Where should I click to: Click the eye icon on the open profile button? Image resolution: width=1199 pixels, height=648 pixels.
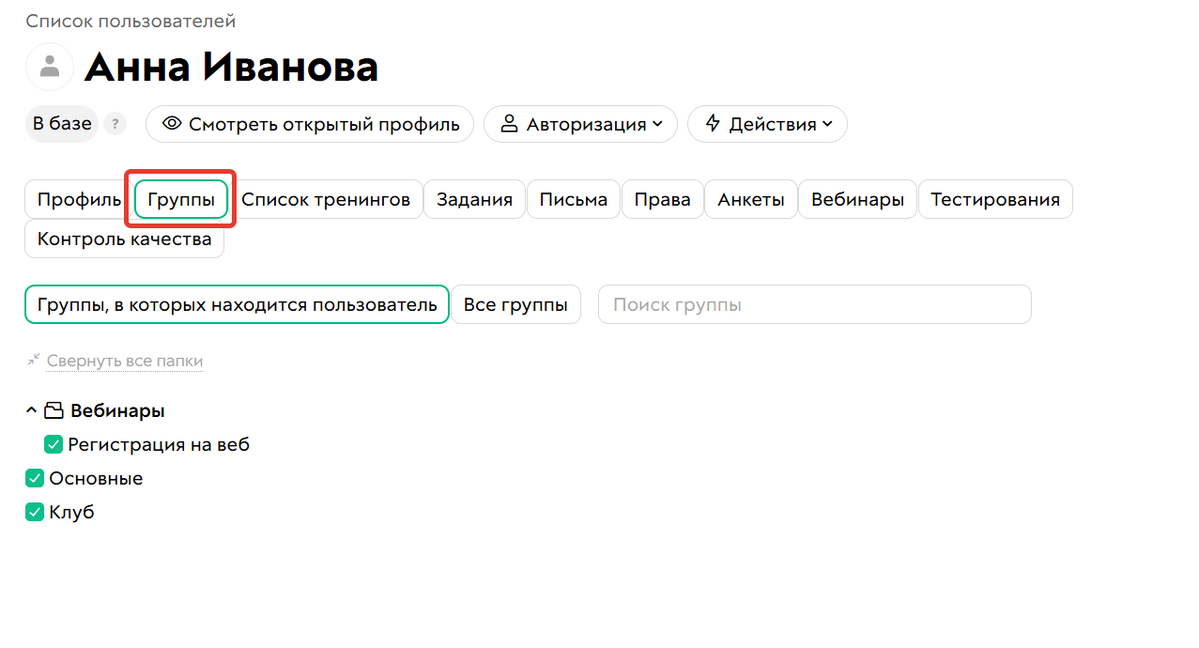(172, 124)
